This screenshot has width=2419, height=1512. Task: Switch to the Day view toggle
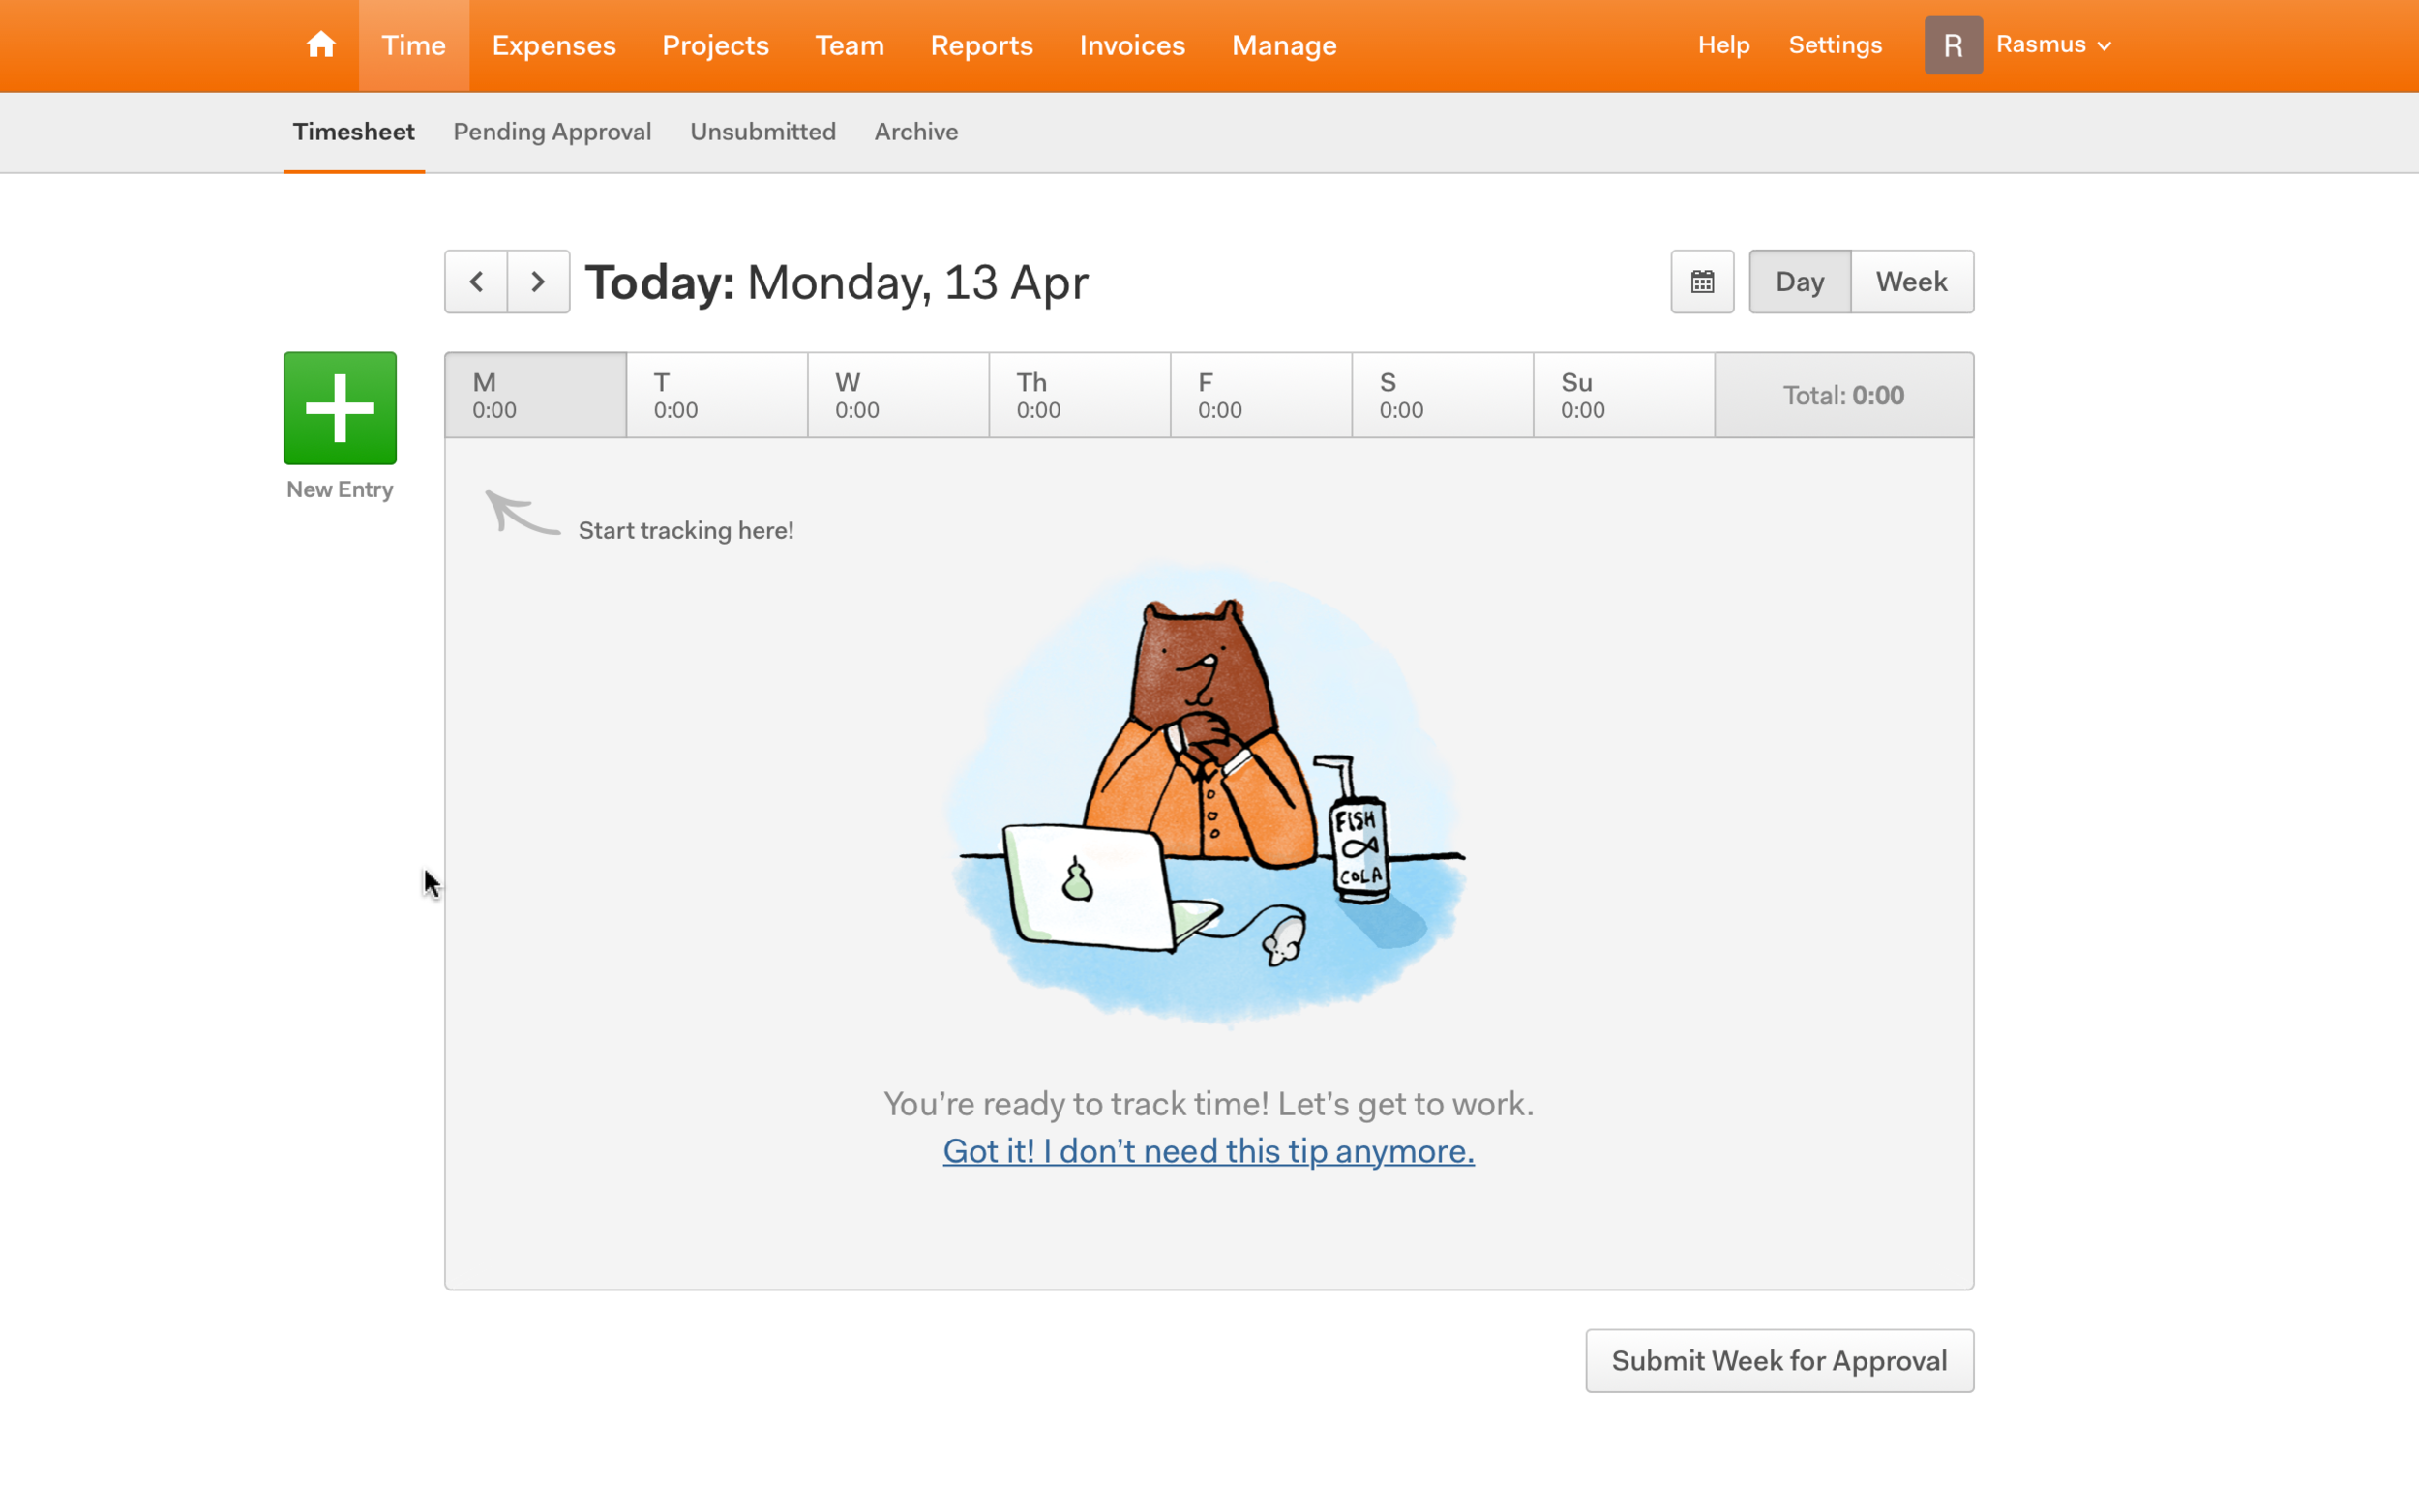(1799, 281)
